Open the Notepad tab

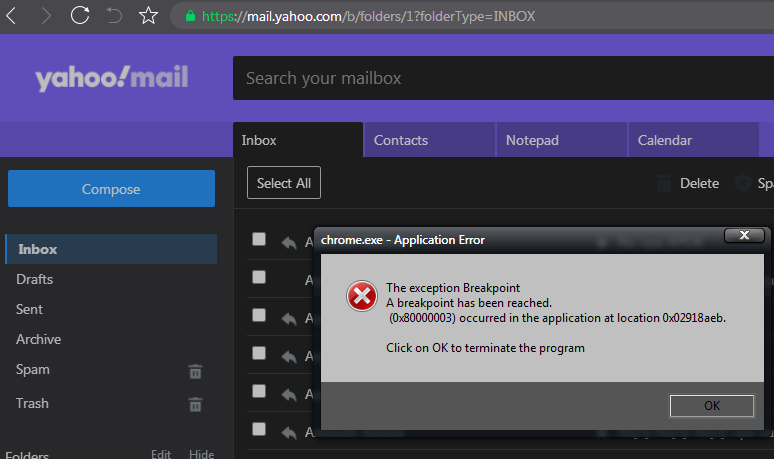click(x=561, y=140)
